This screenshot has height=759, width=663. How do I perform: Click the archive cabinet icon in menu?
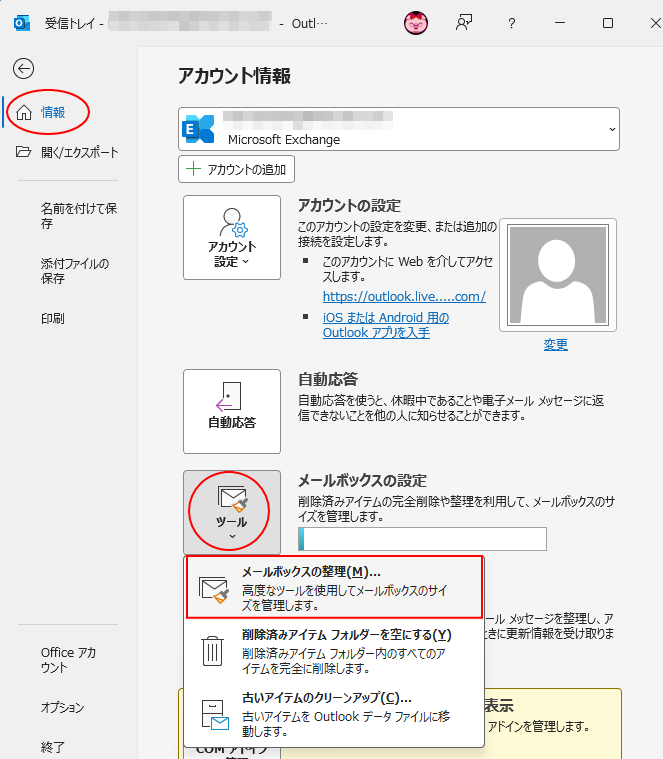[x=215, y=714]
